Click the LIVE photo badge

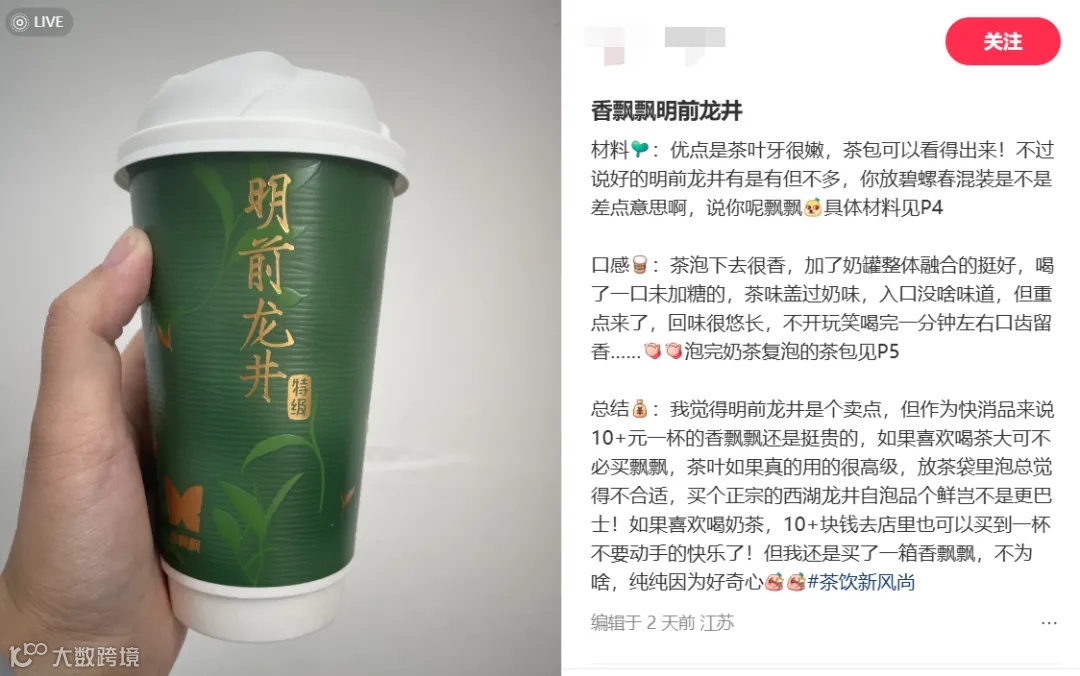[x=39, y=22]
